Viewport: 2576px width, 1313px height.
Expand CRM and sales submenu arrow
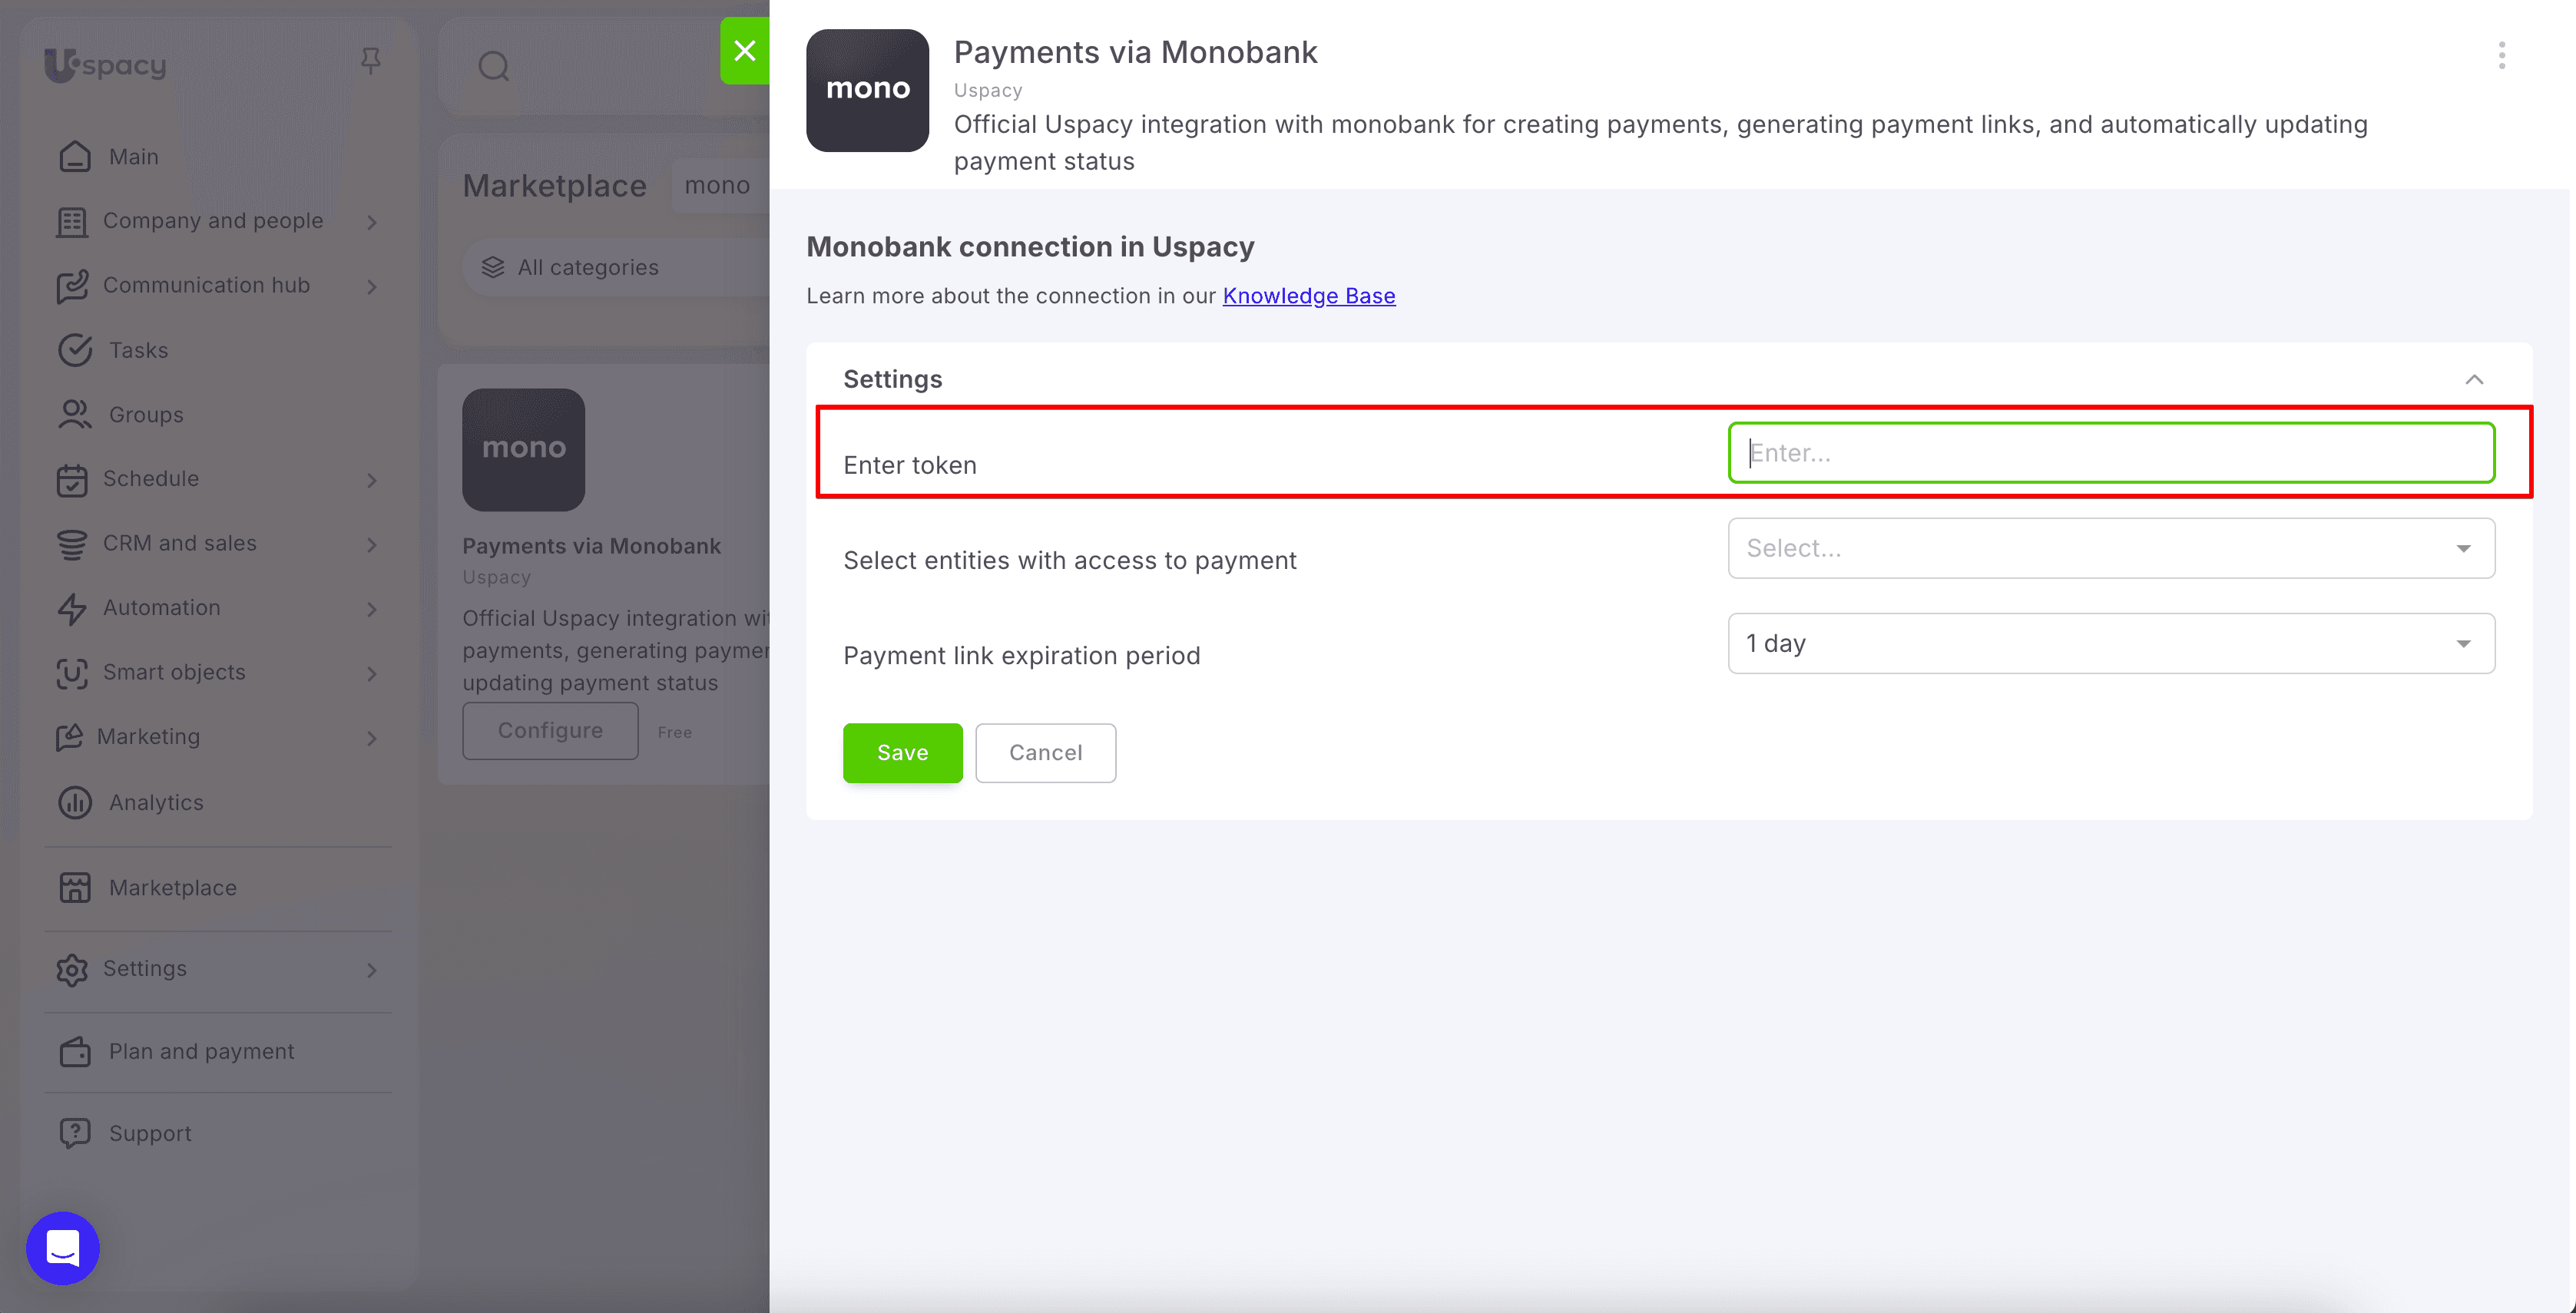(372, 545)
